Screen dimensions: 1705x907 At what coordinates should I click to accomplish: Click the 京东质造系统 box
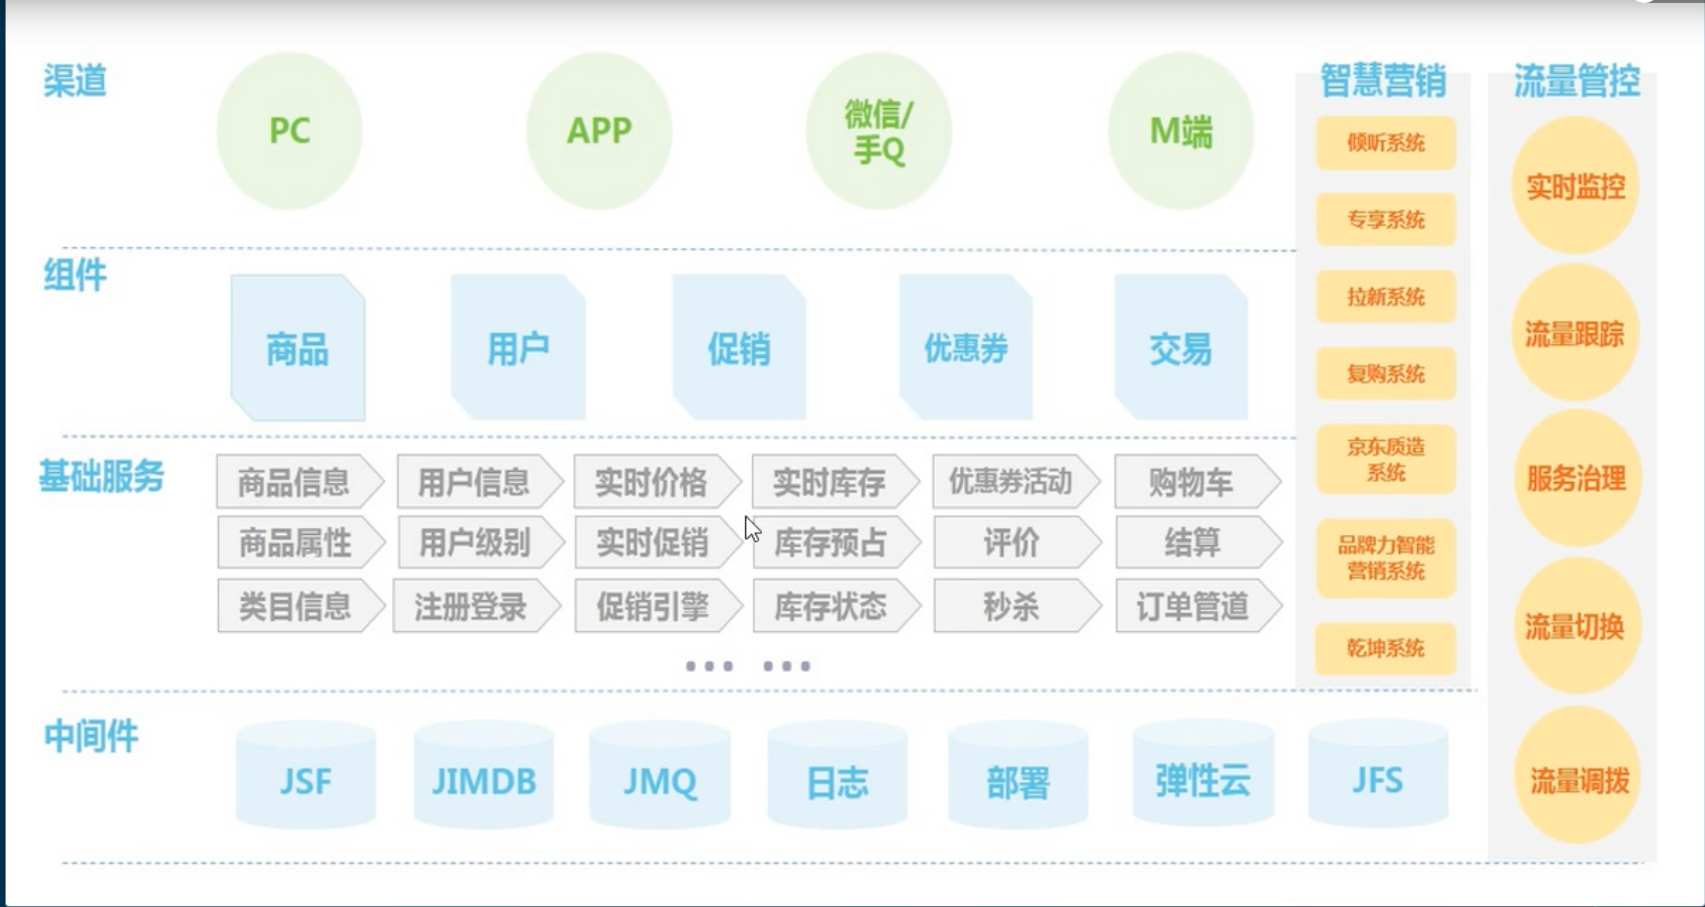[1386, 459]
